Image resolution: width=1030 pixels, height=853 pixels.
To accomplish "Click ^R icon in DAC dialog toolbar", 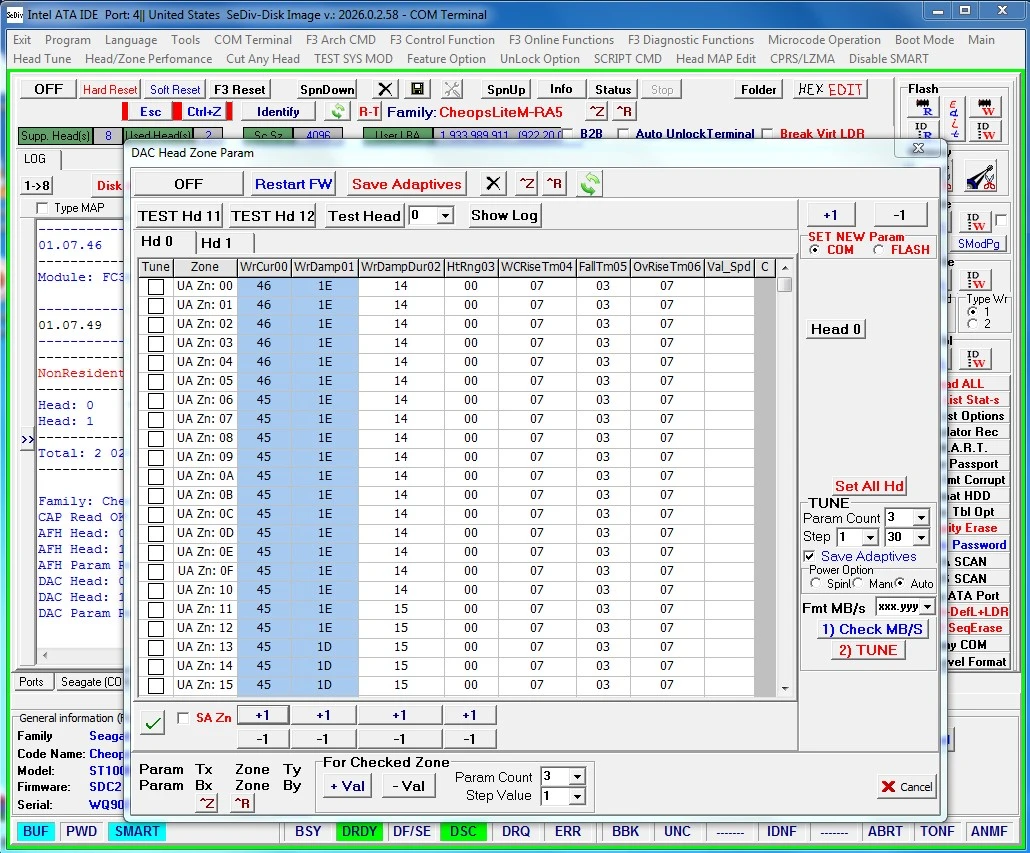I will [x=554, y=184].
